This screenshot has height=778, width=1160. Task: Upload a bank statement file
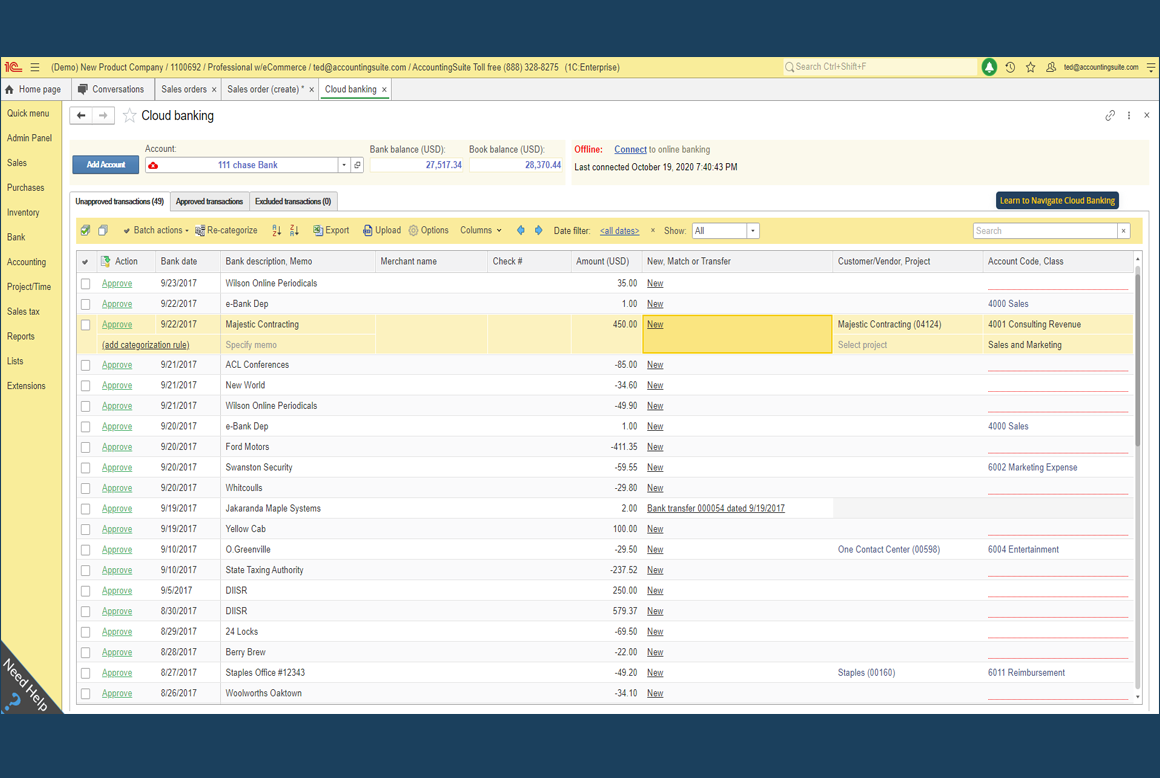pyautogui.click(x=382, y=231)
